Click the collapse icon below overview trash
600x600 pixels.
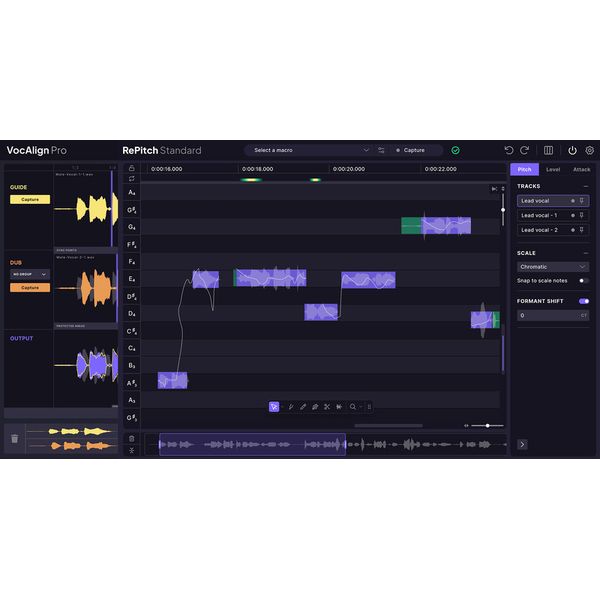click(132, 450)
